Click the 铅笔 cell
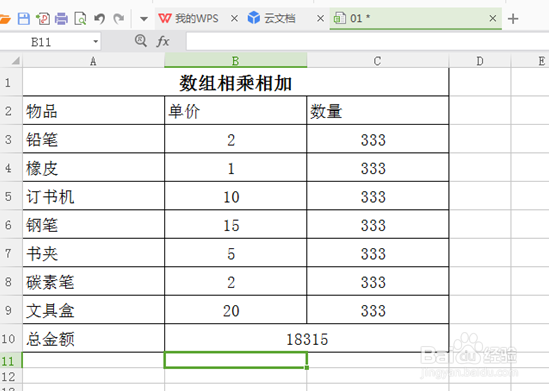 point(93,139)
